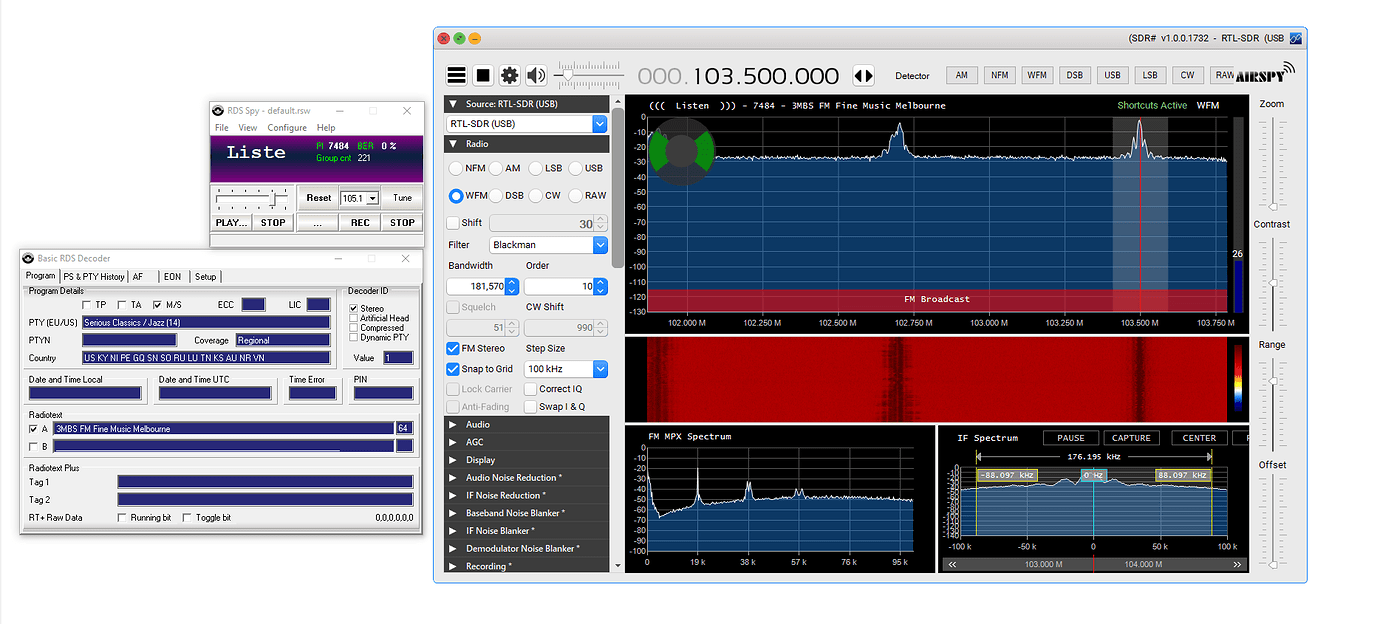Click the speaker mute icon in SDR#
Viewport: 1380px width, 624px height.
click(x=535, y=75)
